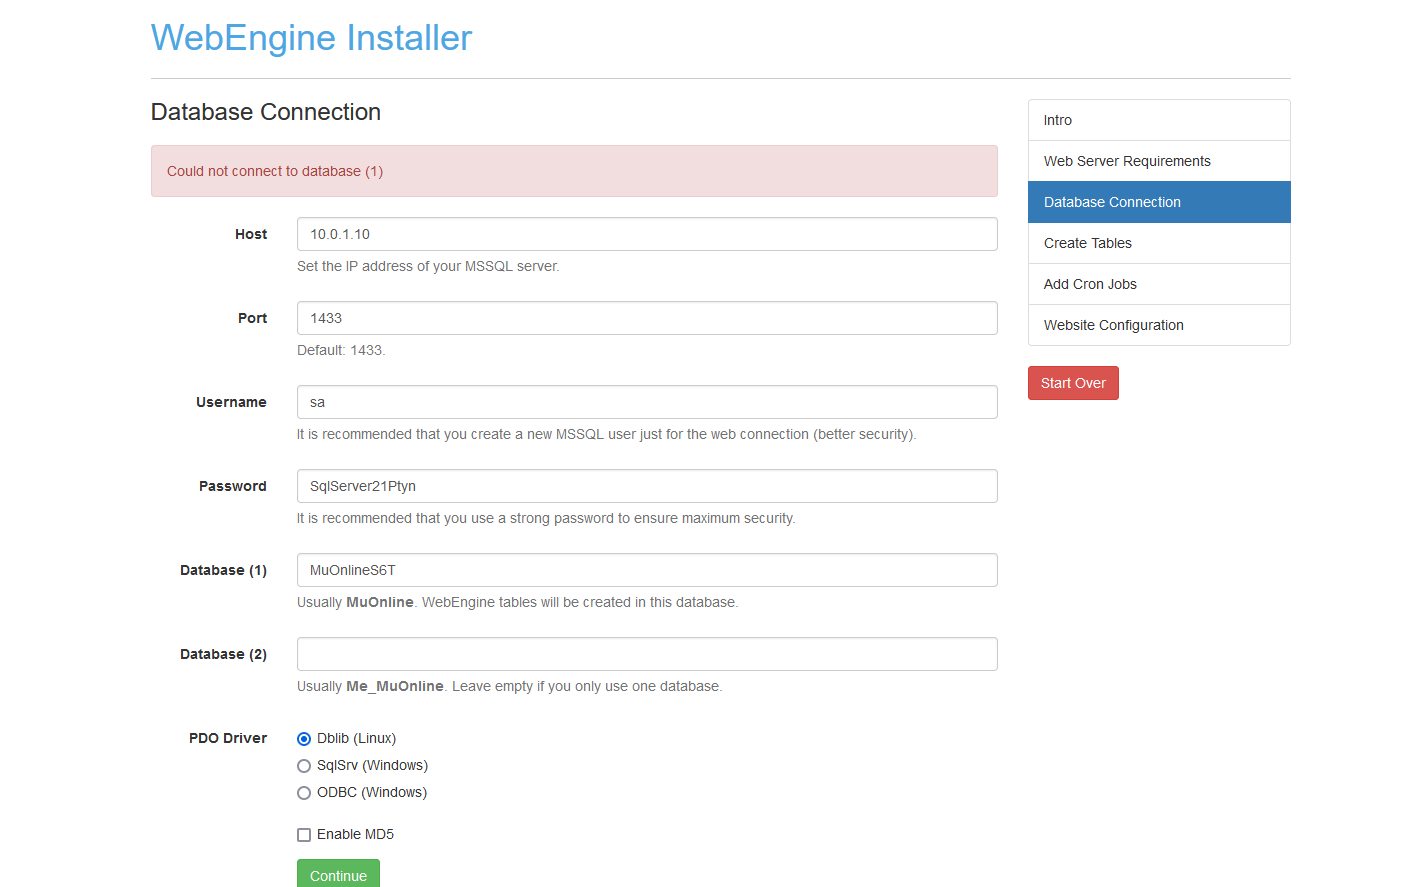Viewport: 1411px width, 887px height.
Task: Click into the Username field
Action: tap(646, 402)
